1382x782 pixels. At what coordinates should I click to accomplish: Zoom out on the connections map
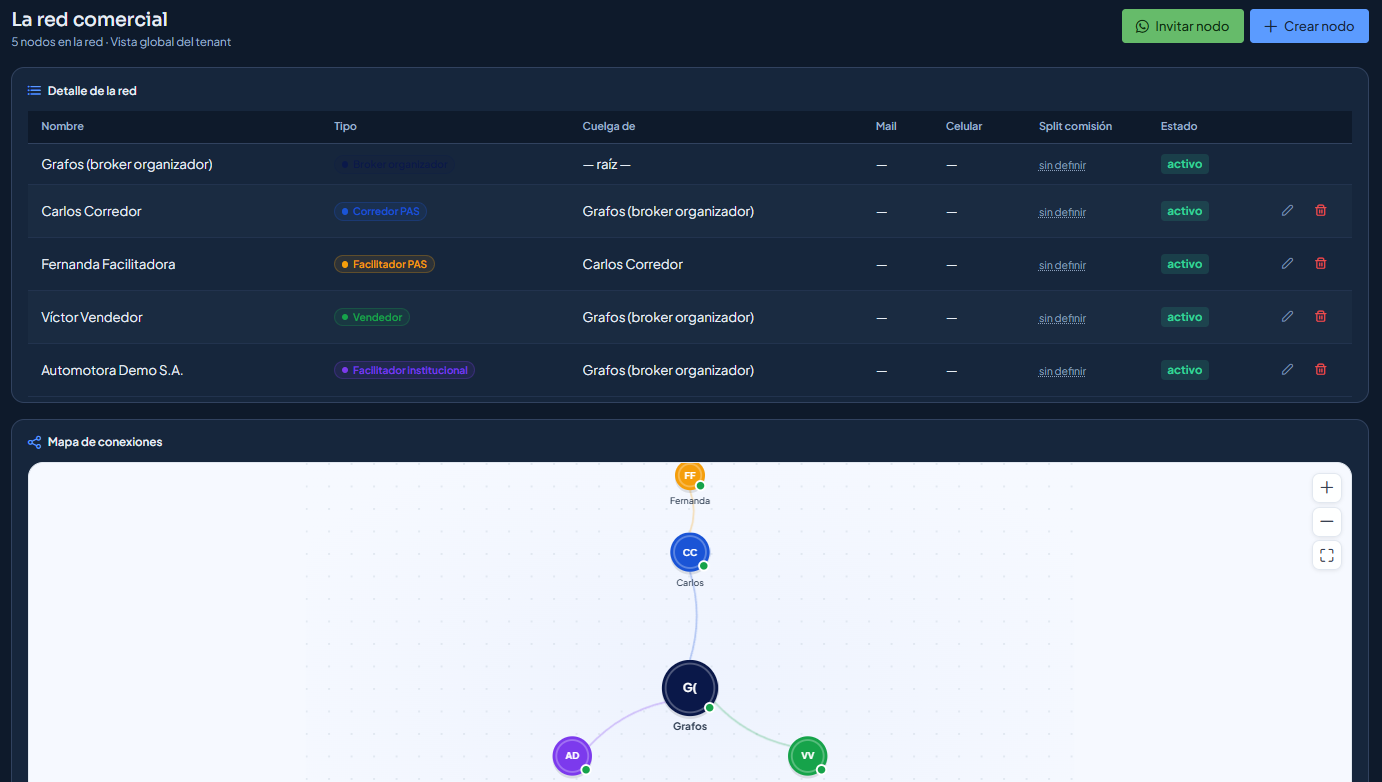pyautogui.click(x=1327, y=522)
